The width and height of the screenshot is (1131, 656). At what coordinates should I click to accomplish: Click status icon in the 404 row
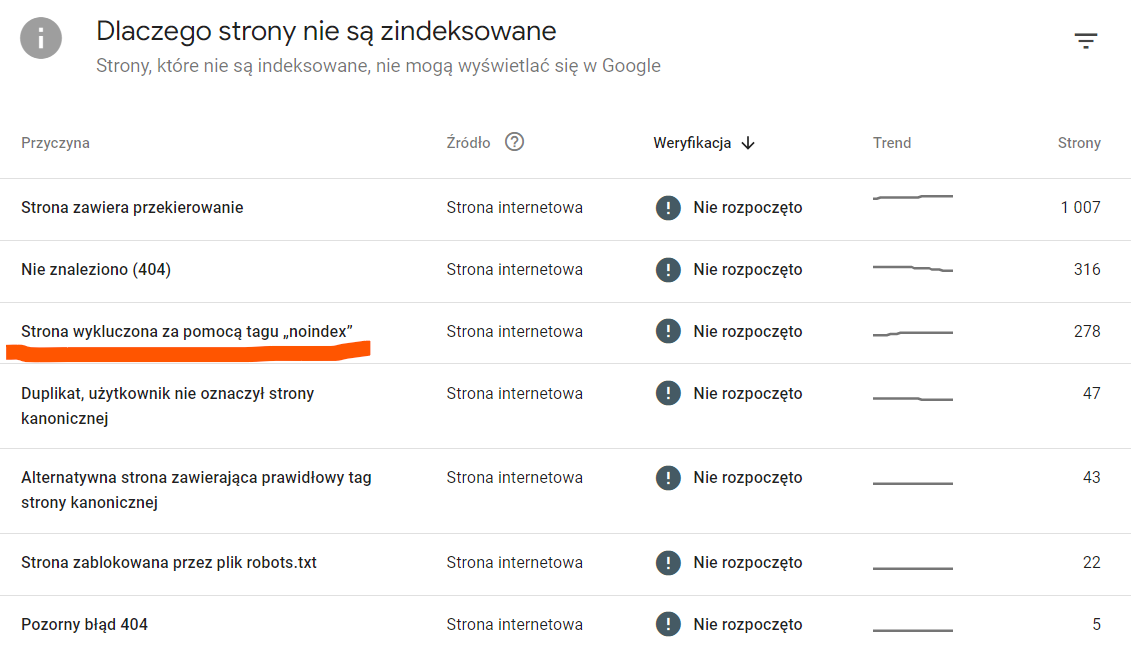(668, 270)
